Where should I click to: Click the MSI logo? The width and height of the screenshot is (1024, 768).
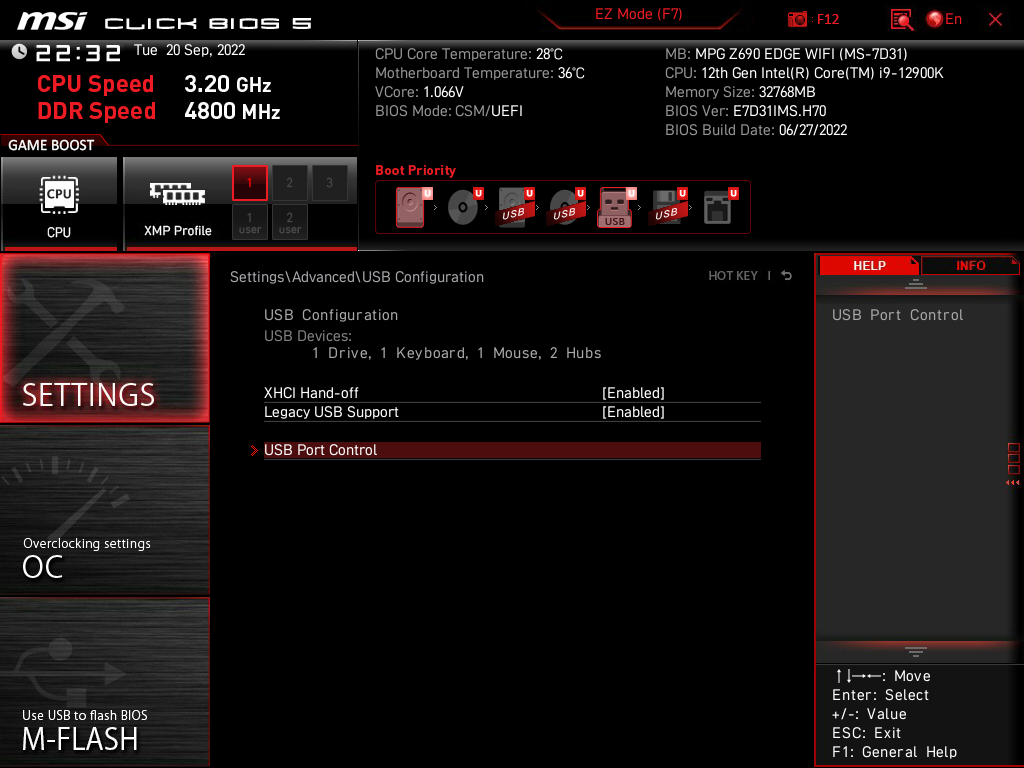pyautogui.click(x=52, y=21)
